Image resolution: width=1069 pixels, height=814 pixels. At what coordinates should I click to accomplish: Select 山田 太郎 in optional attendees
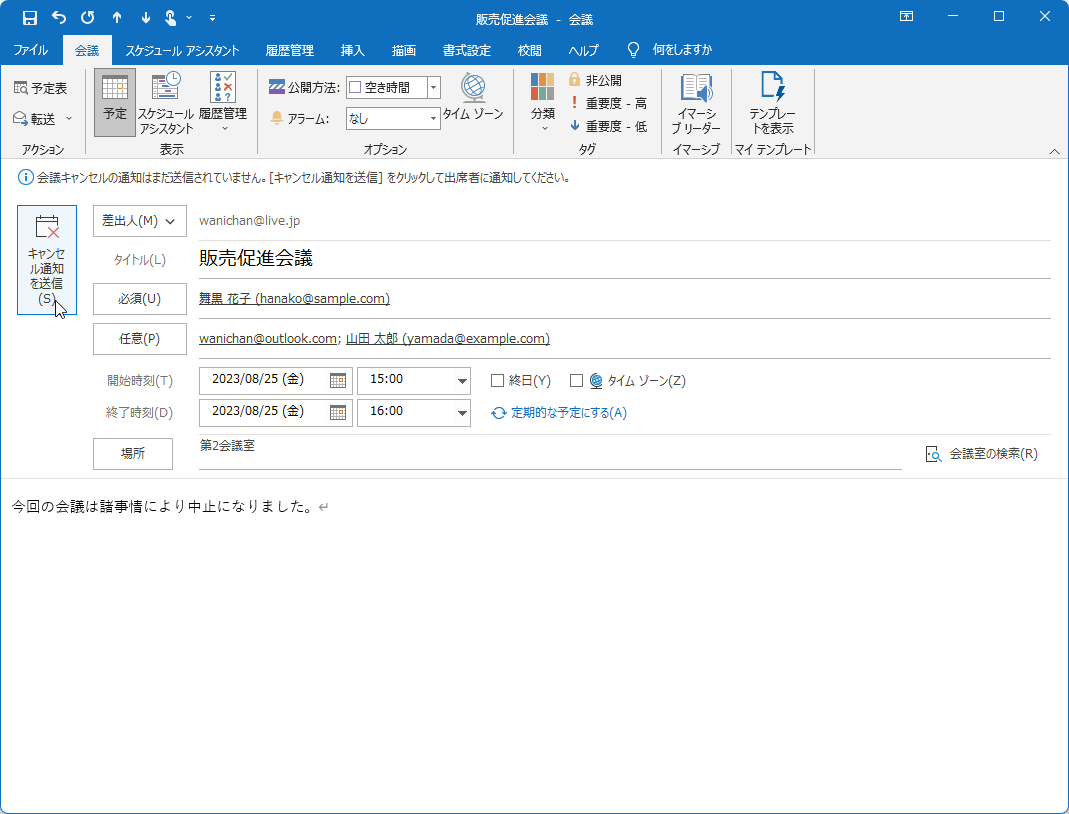click(448, 339)
